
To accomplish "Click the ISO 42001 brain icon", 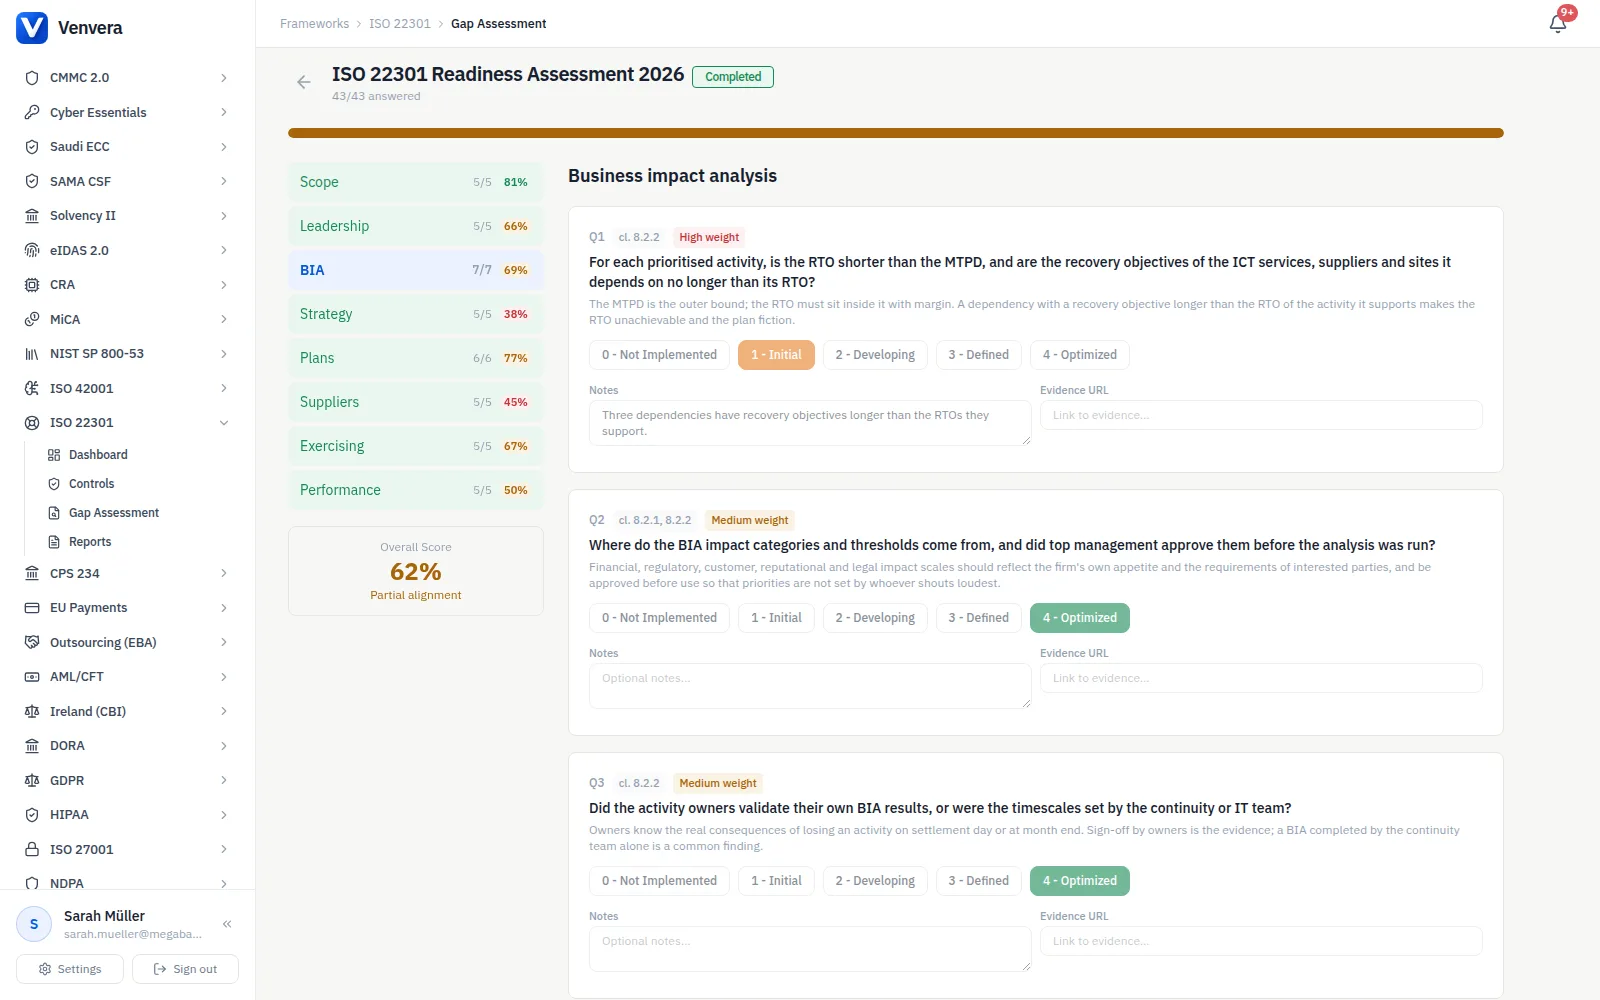I will [x=32, y=388].
